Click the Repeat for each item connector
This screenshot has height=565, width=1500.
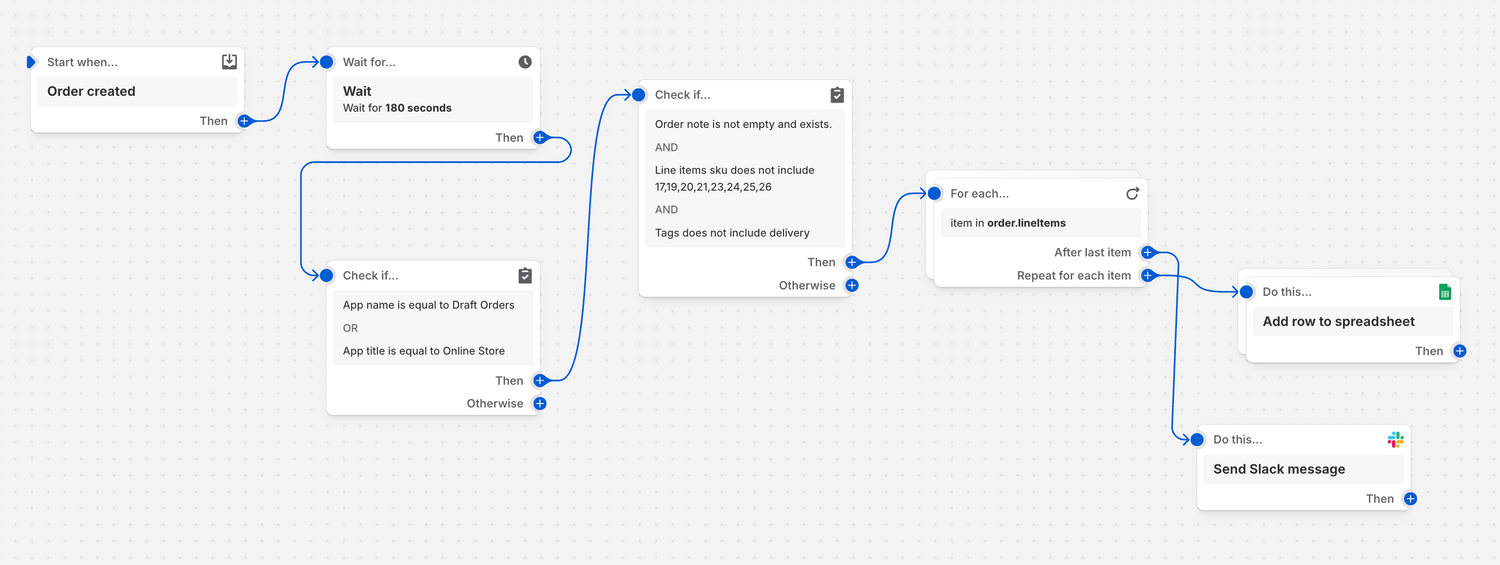(1148, 275)
